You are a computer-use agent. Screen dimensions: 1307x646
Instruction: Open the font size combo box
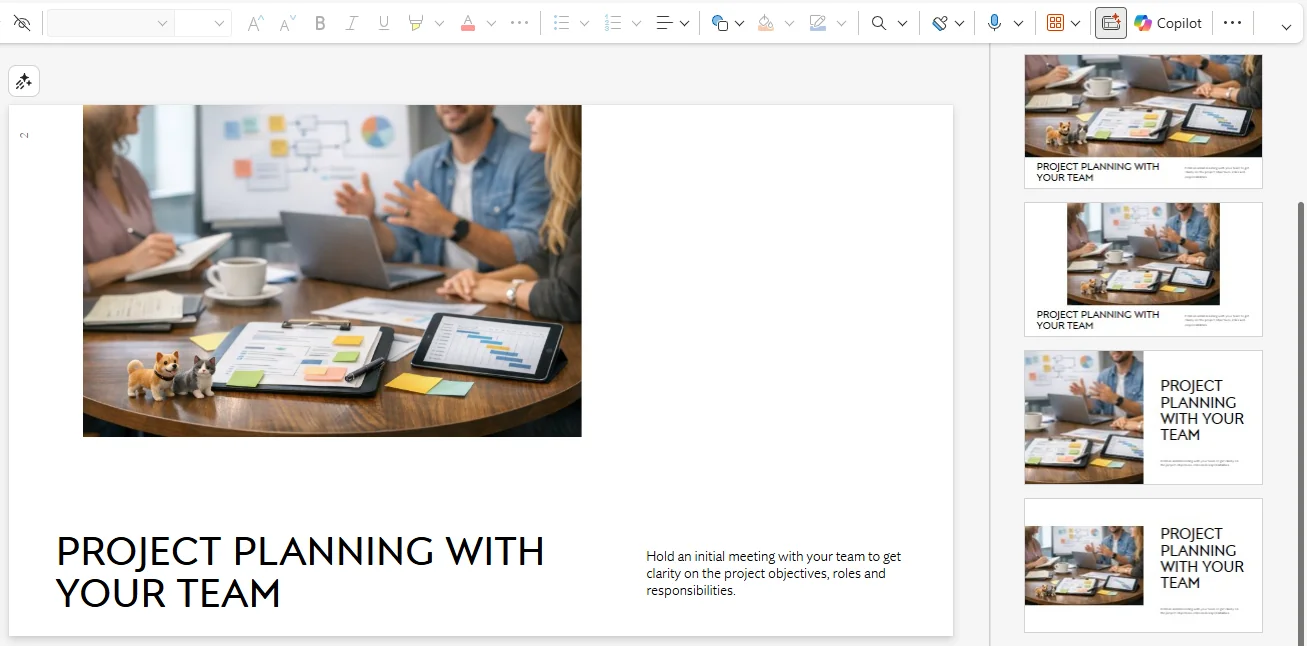pos(202,23)
